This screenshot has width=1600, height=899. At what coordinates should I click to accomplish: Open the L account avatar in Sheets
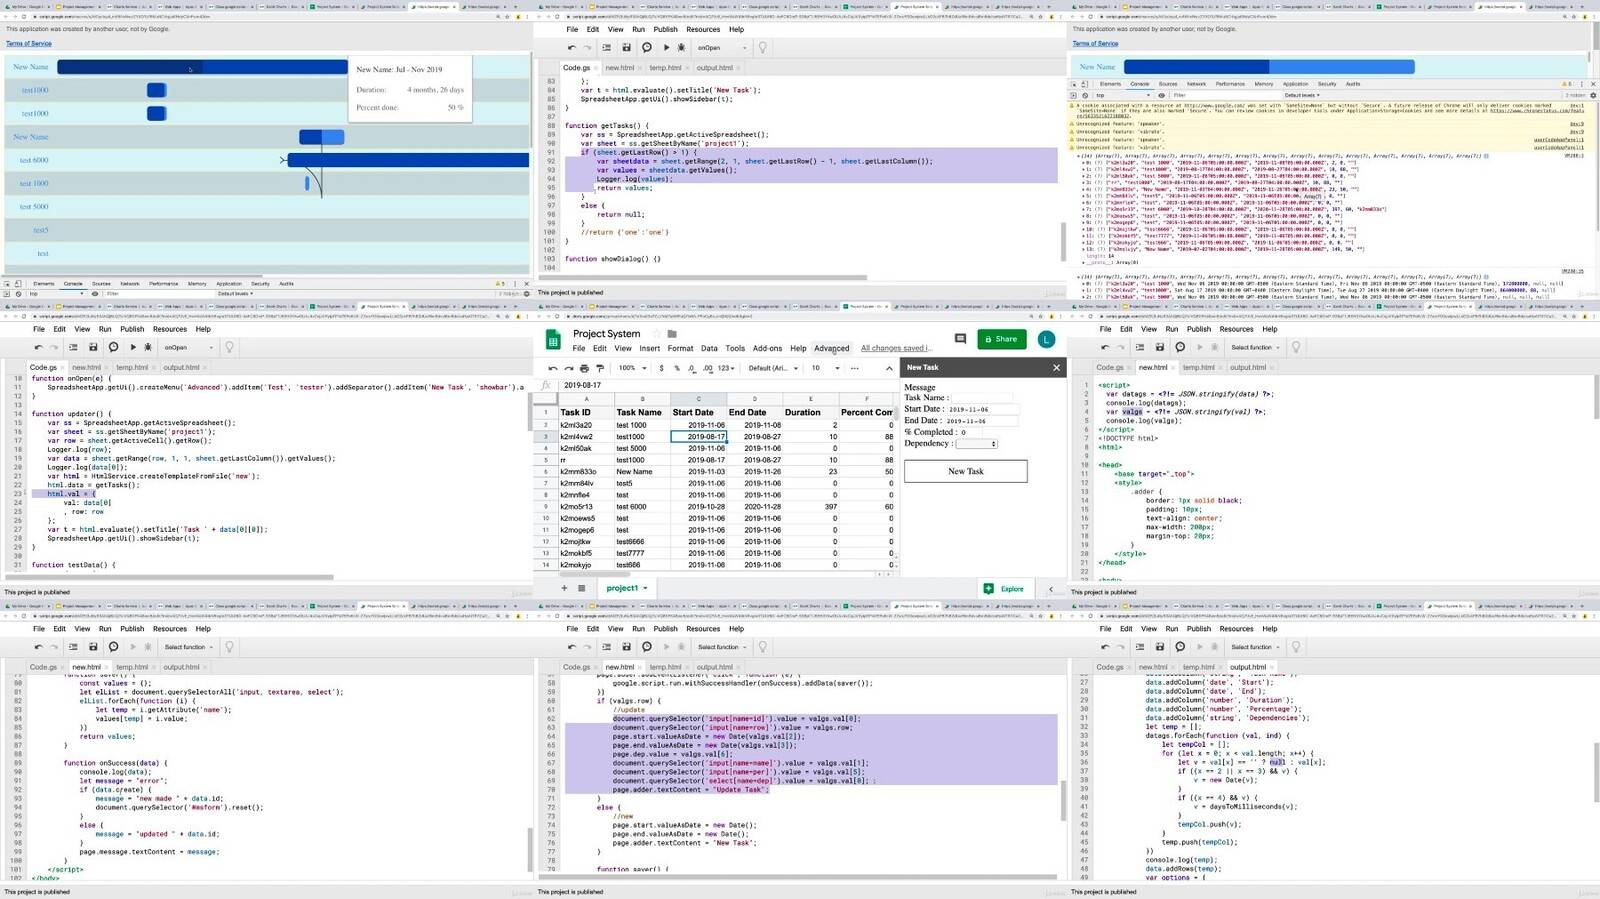point(1046,339)
